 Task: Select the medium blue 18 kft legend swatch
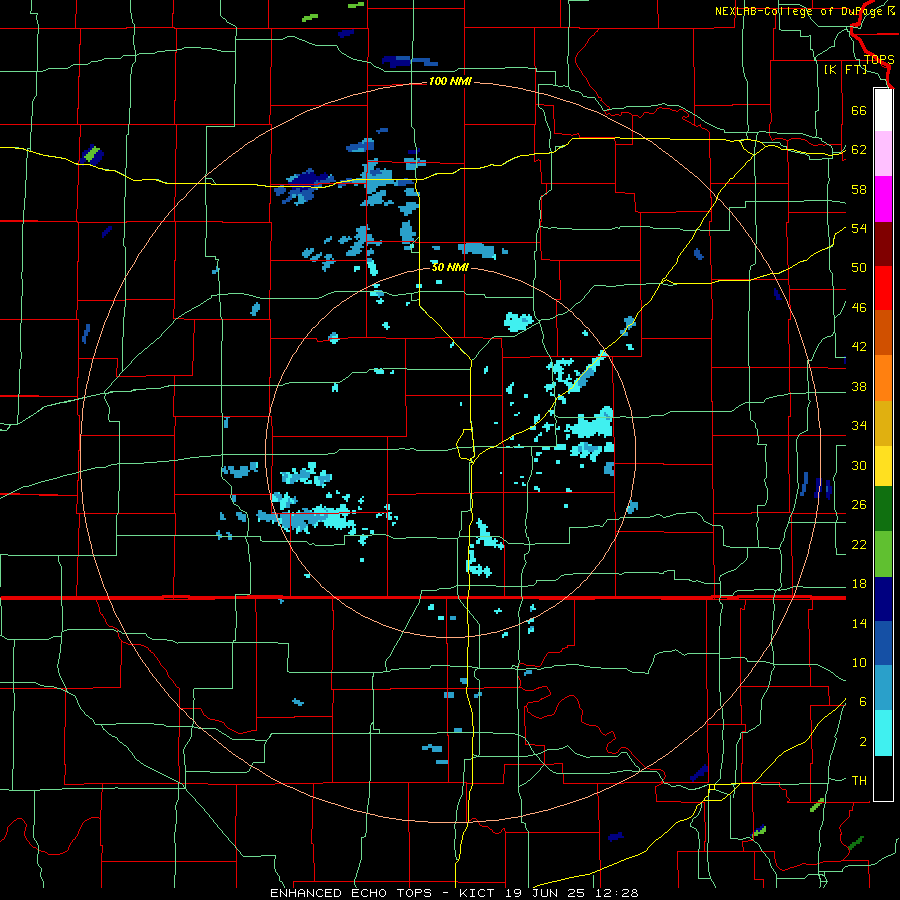tap(883, 643)
